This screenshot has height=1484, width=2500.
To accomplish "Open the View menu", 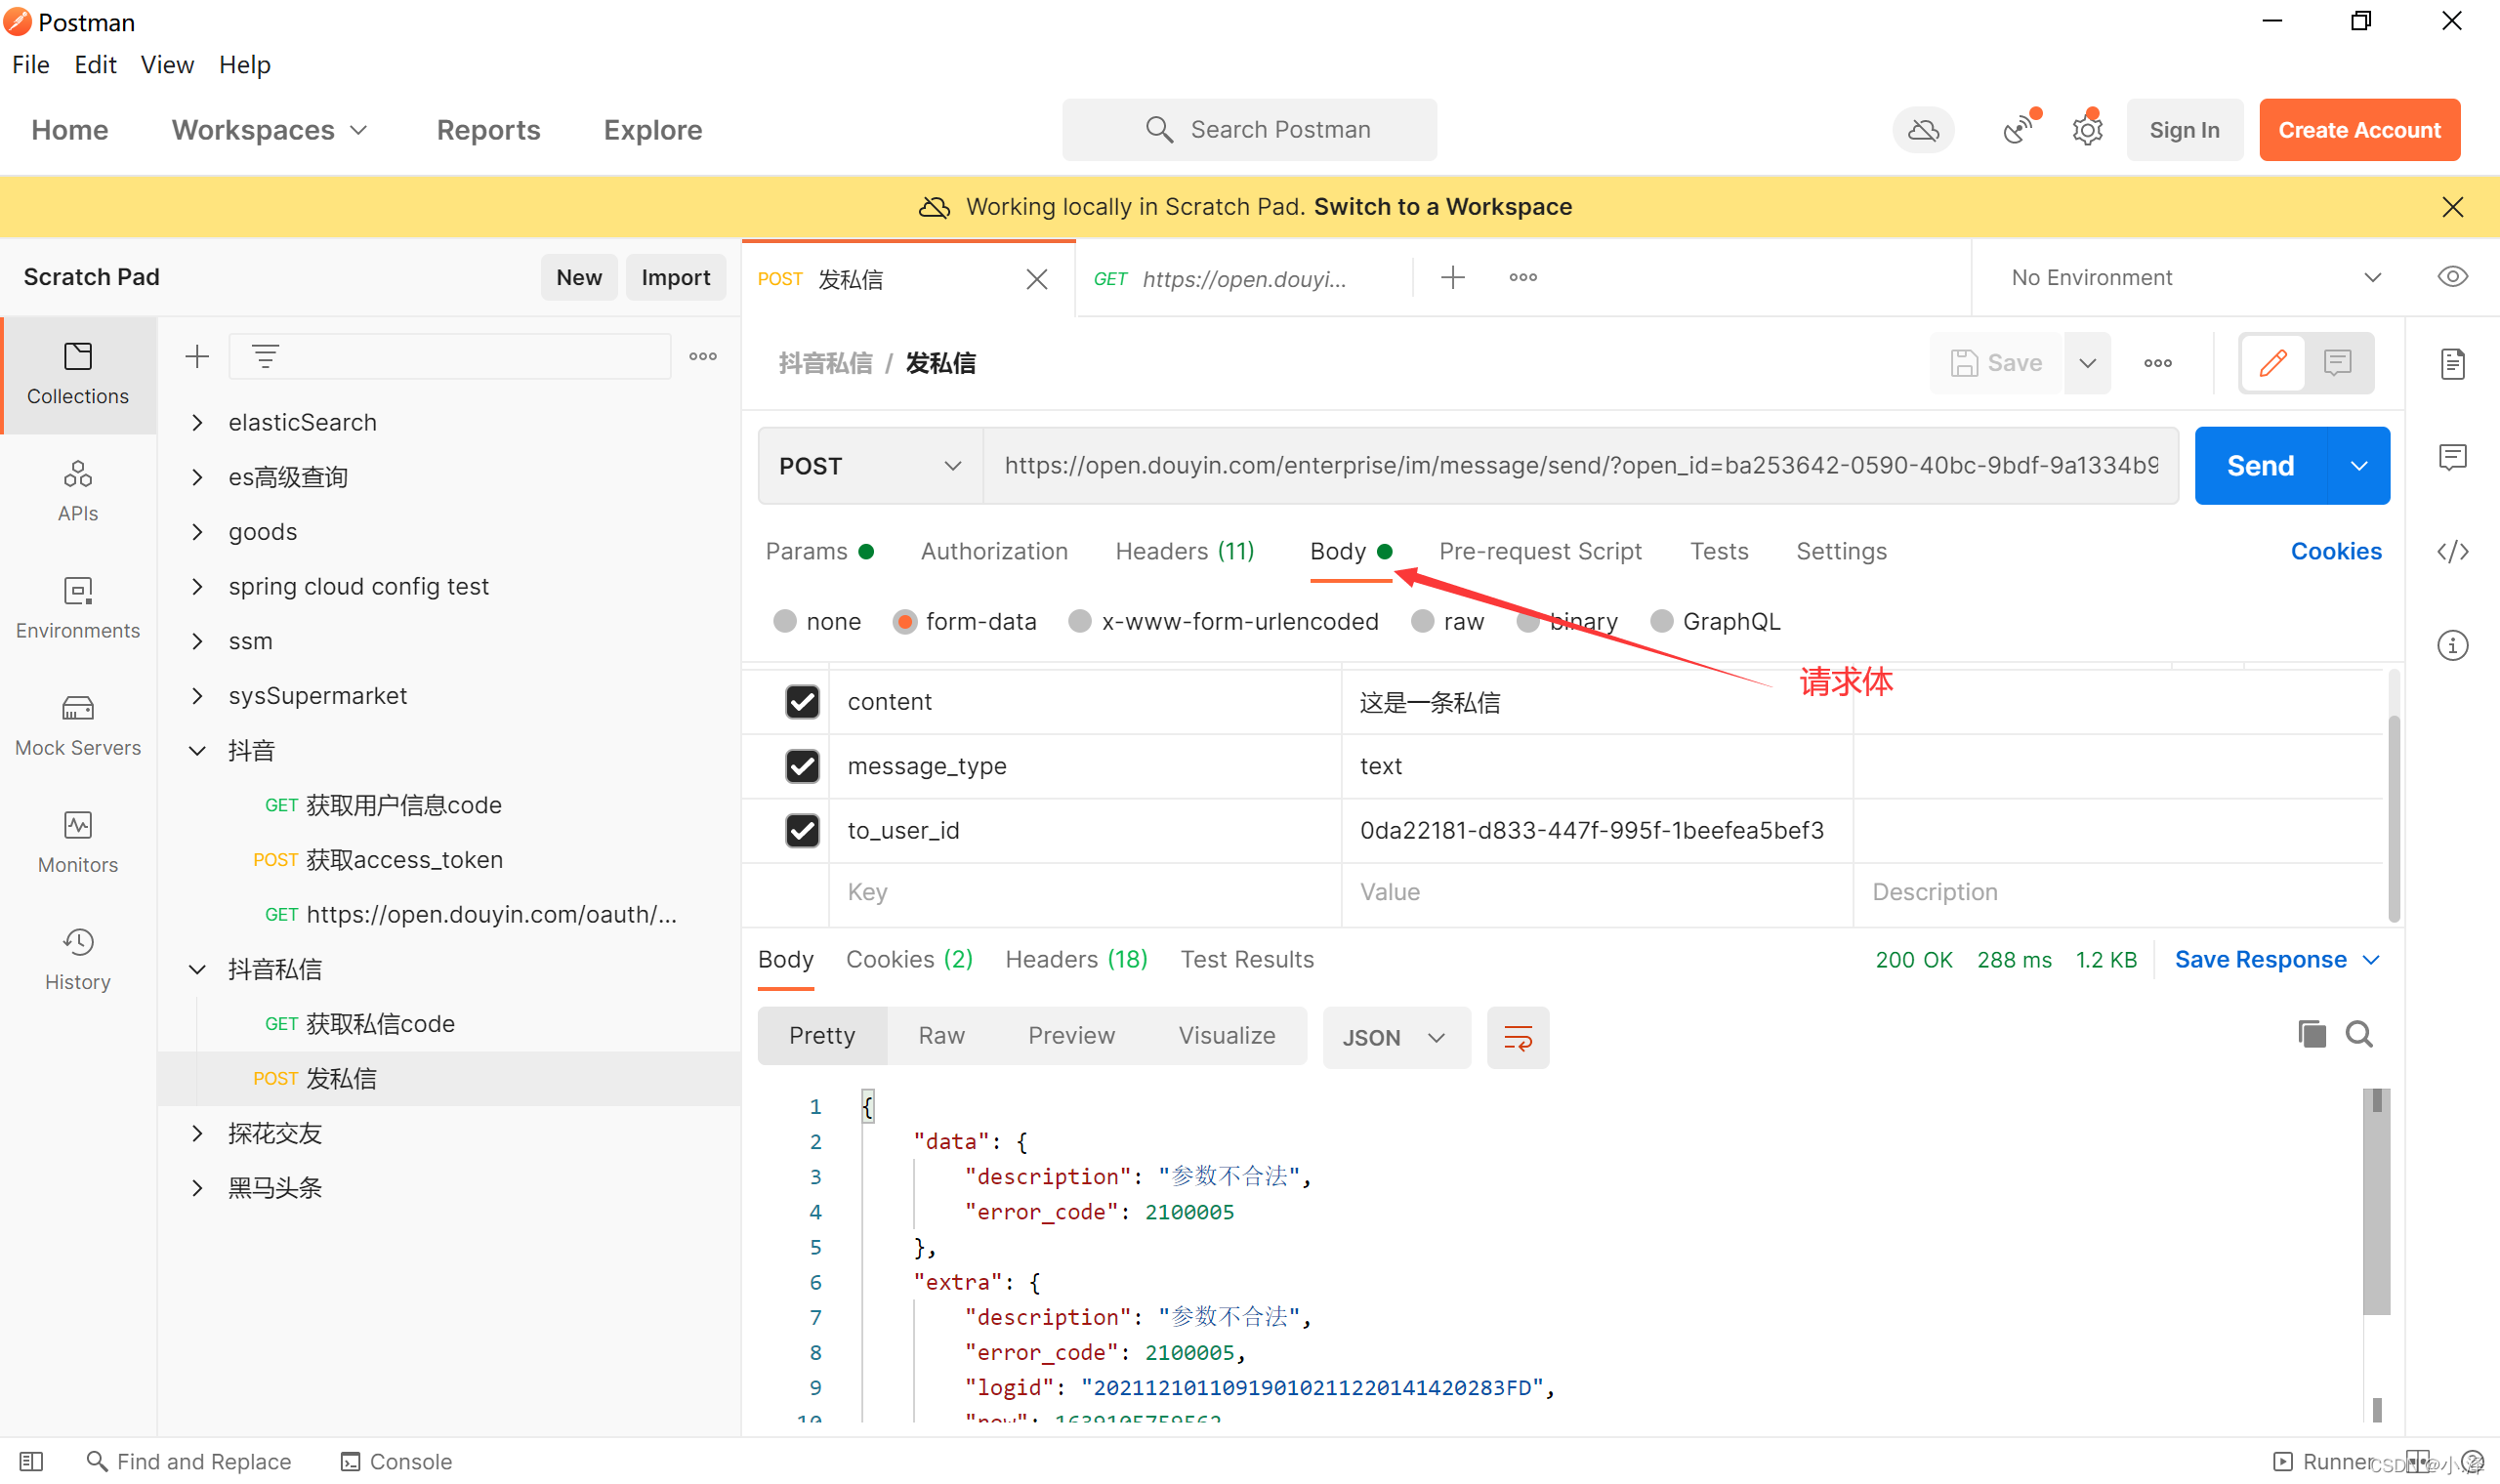I will click(x=167, y=65).
